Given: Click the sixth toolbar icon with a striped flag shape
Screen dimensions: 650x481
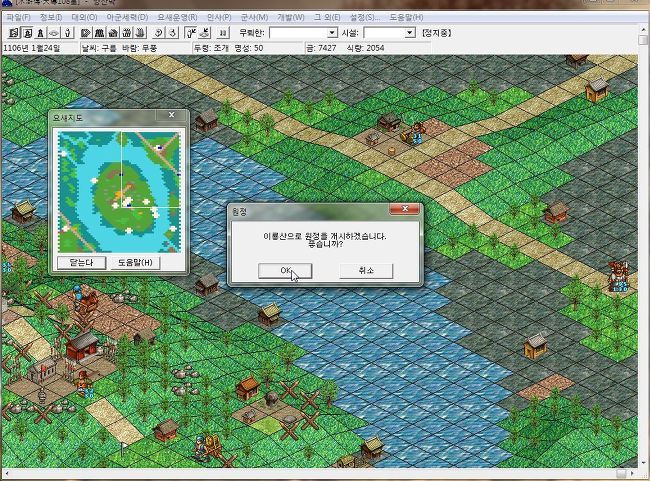Looking at the screenshot, I should 86,32.
